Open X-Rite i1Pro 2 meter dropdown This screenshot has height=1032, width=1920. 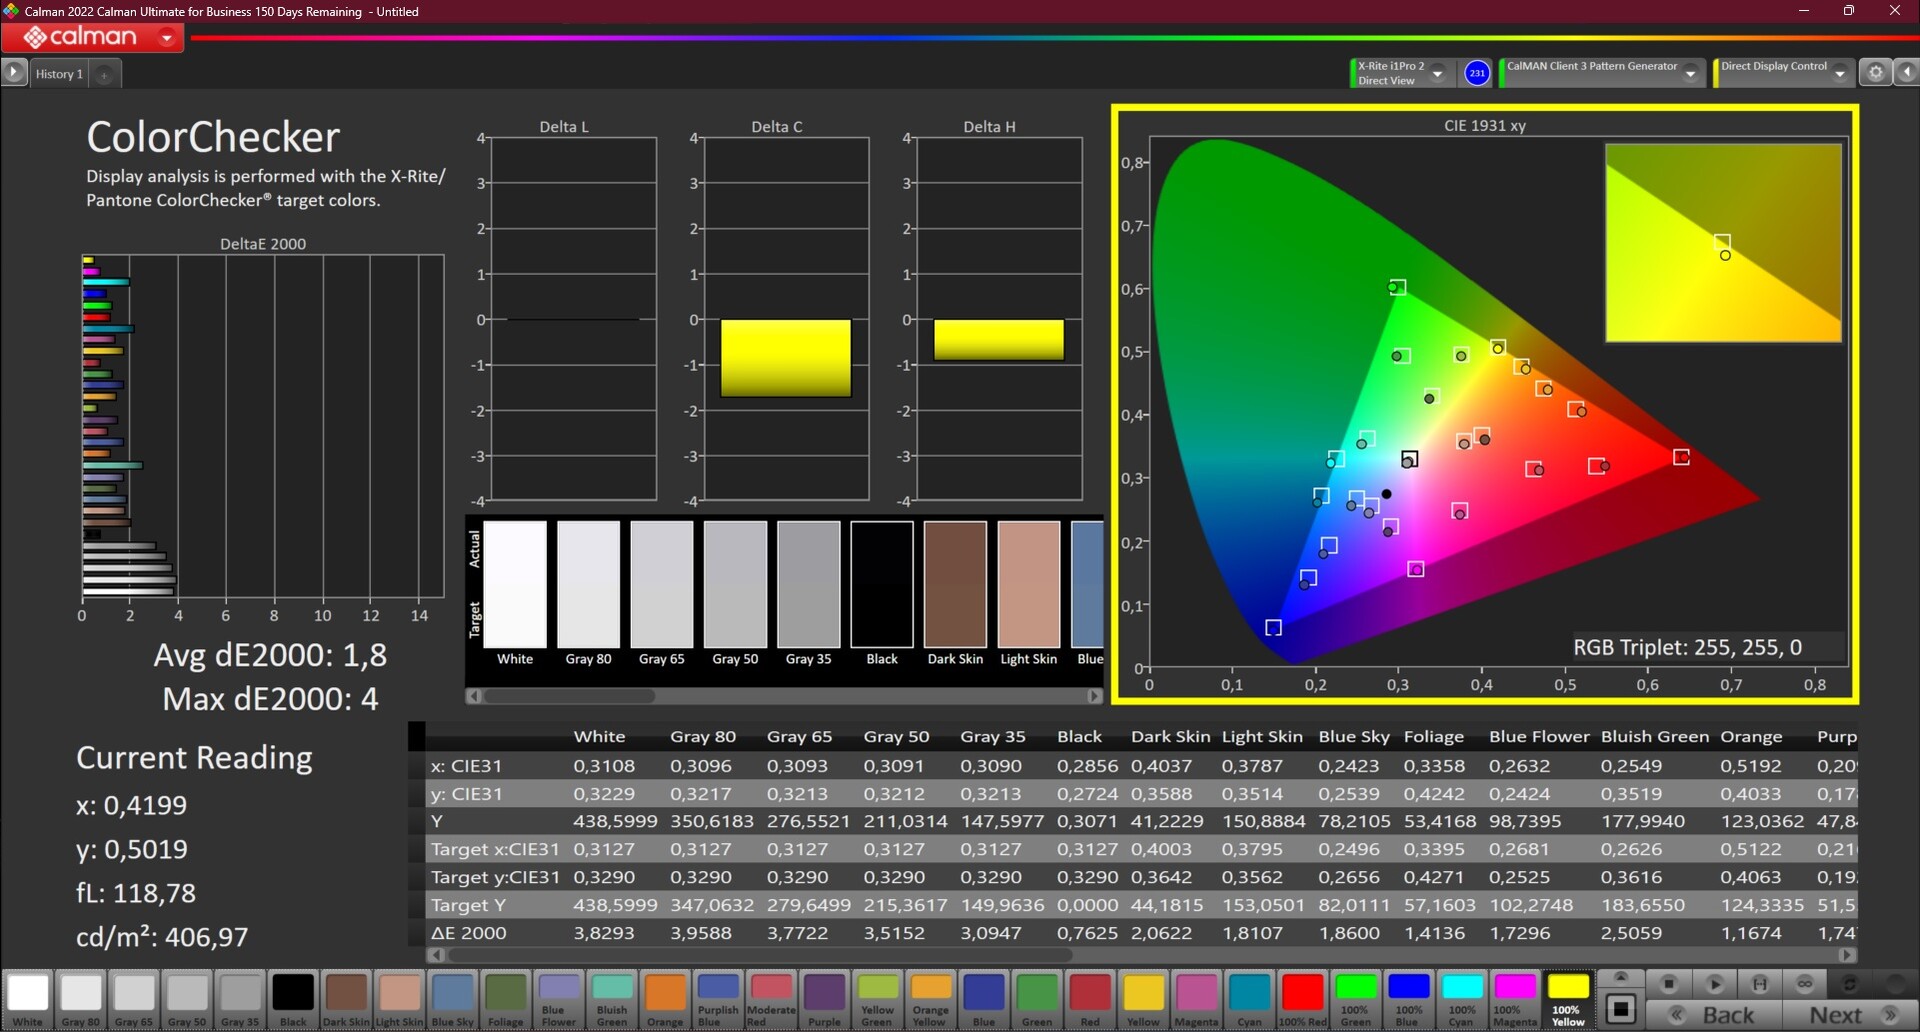1437,73
